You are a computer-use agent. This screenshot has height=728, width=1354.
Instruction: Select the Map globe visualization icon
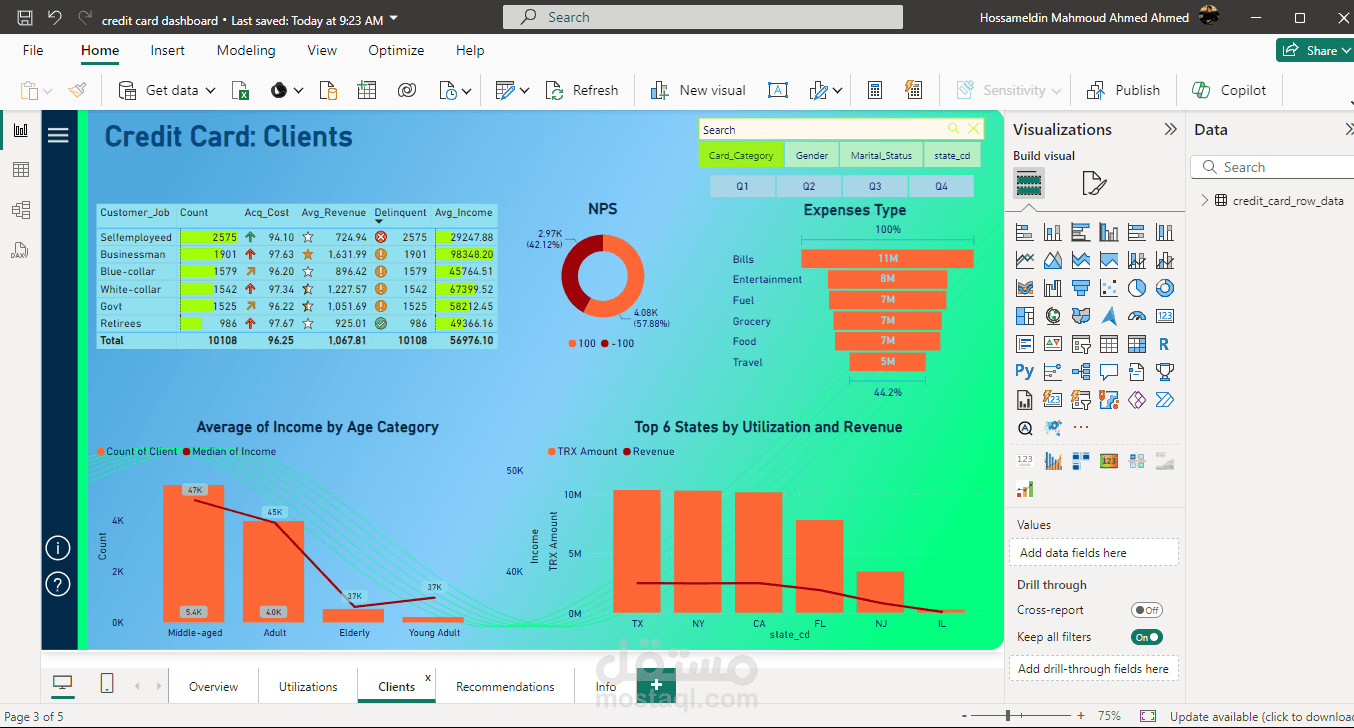point(1053,316)
